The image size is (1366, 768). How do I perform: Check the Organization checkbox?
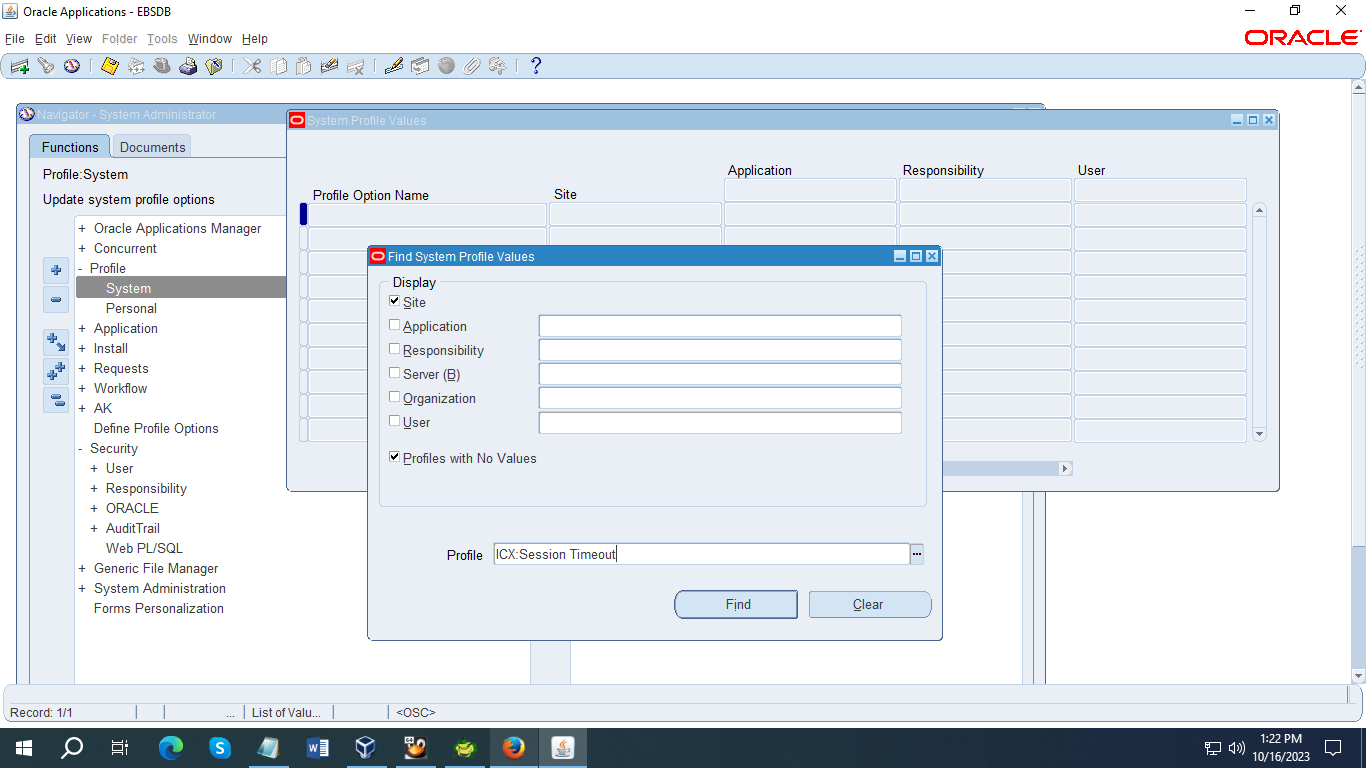pyautogui.click(x=395, y=397)
